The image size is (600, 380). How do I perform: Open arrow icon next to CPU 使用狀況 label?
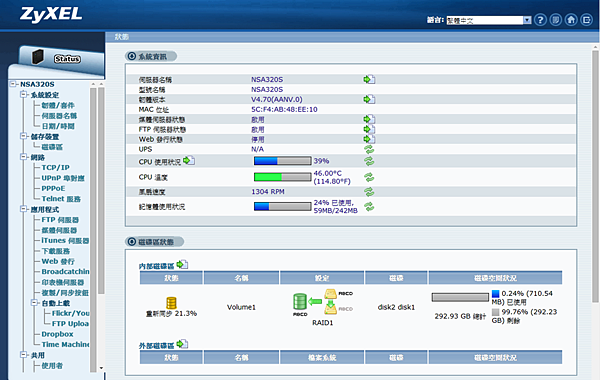(x=189, y=161)
